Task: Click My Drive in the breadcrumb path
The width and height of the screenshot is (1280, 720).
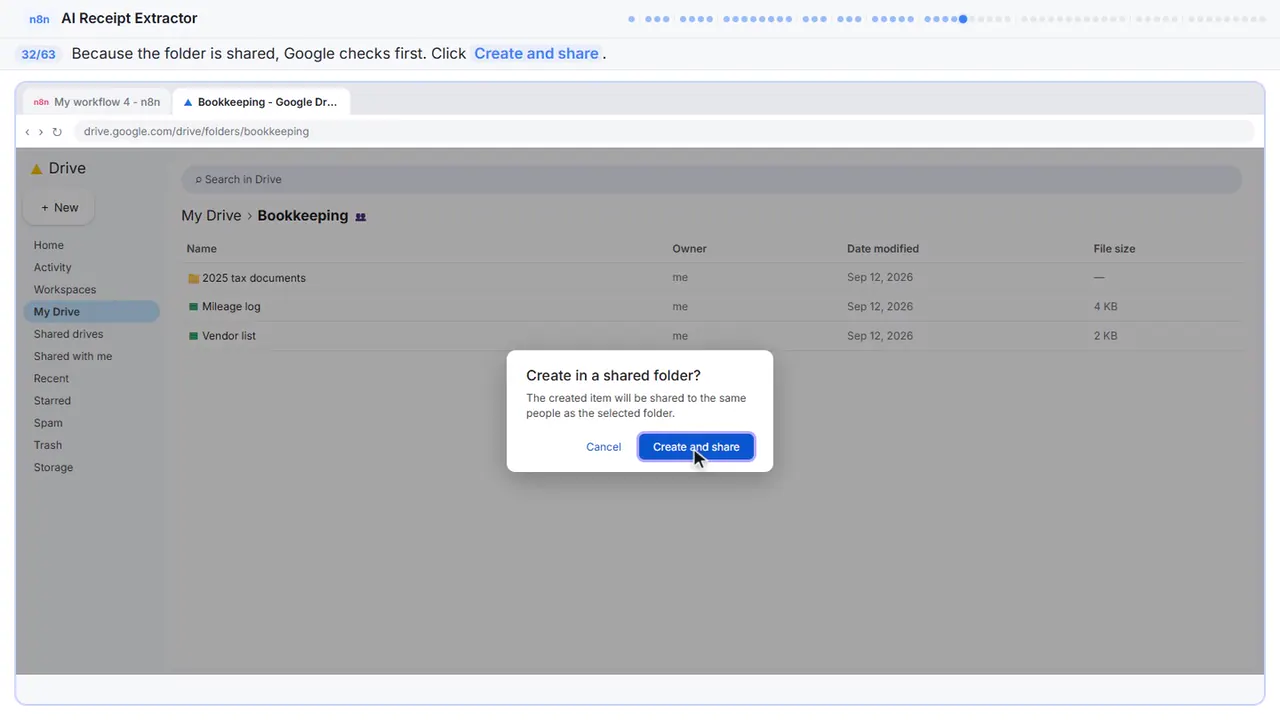Action: [x=211, y=216]
